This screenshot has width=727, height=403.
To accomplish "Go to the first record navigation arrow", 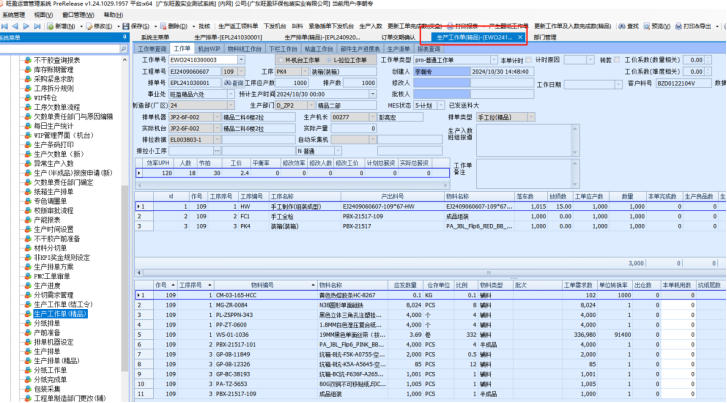I will tap(5, 26).
